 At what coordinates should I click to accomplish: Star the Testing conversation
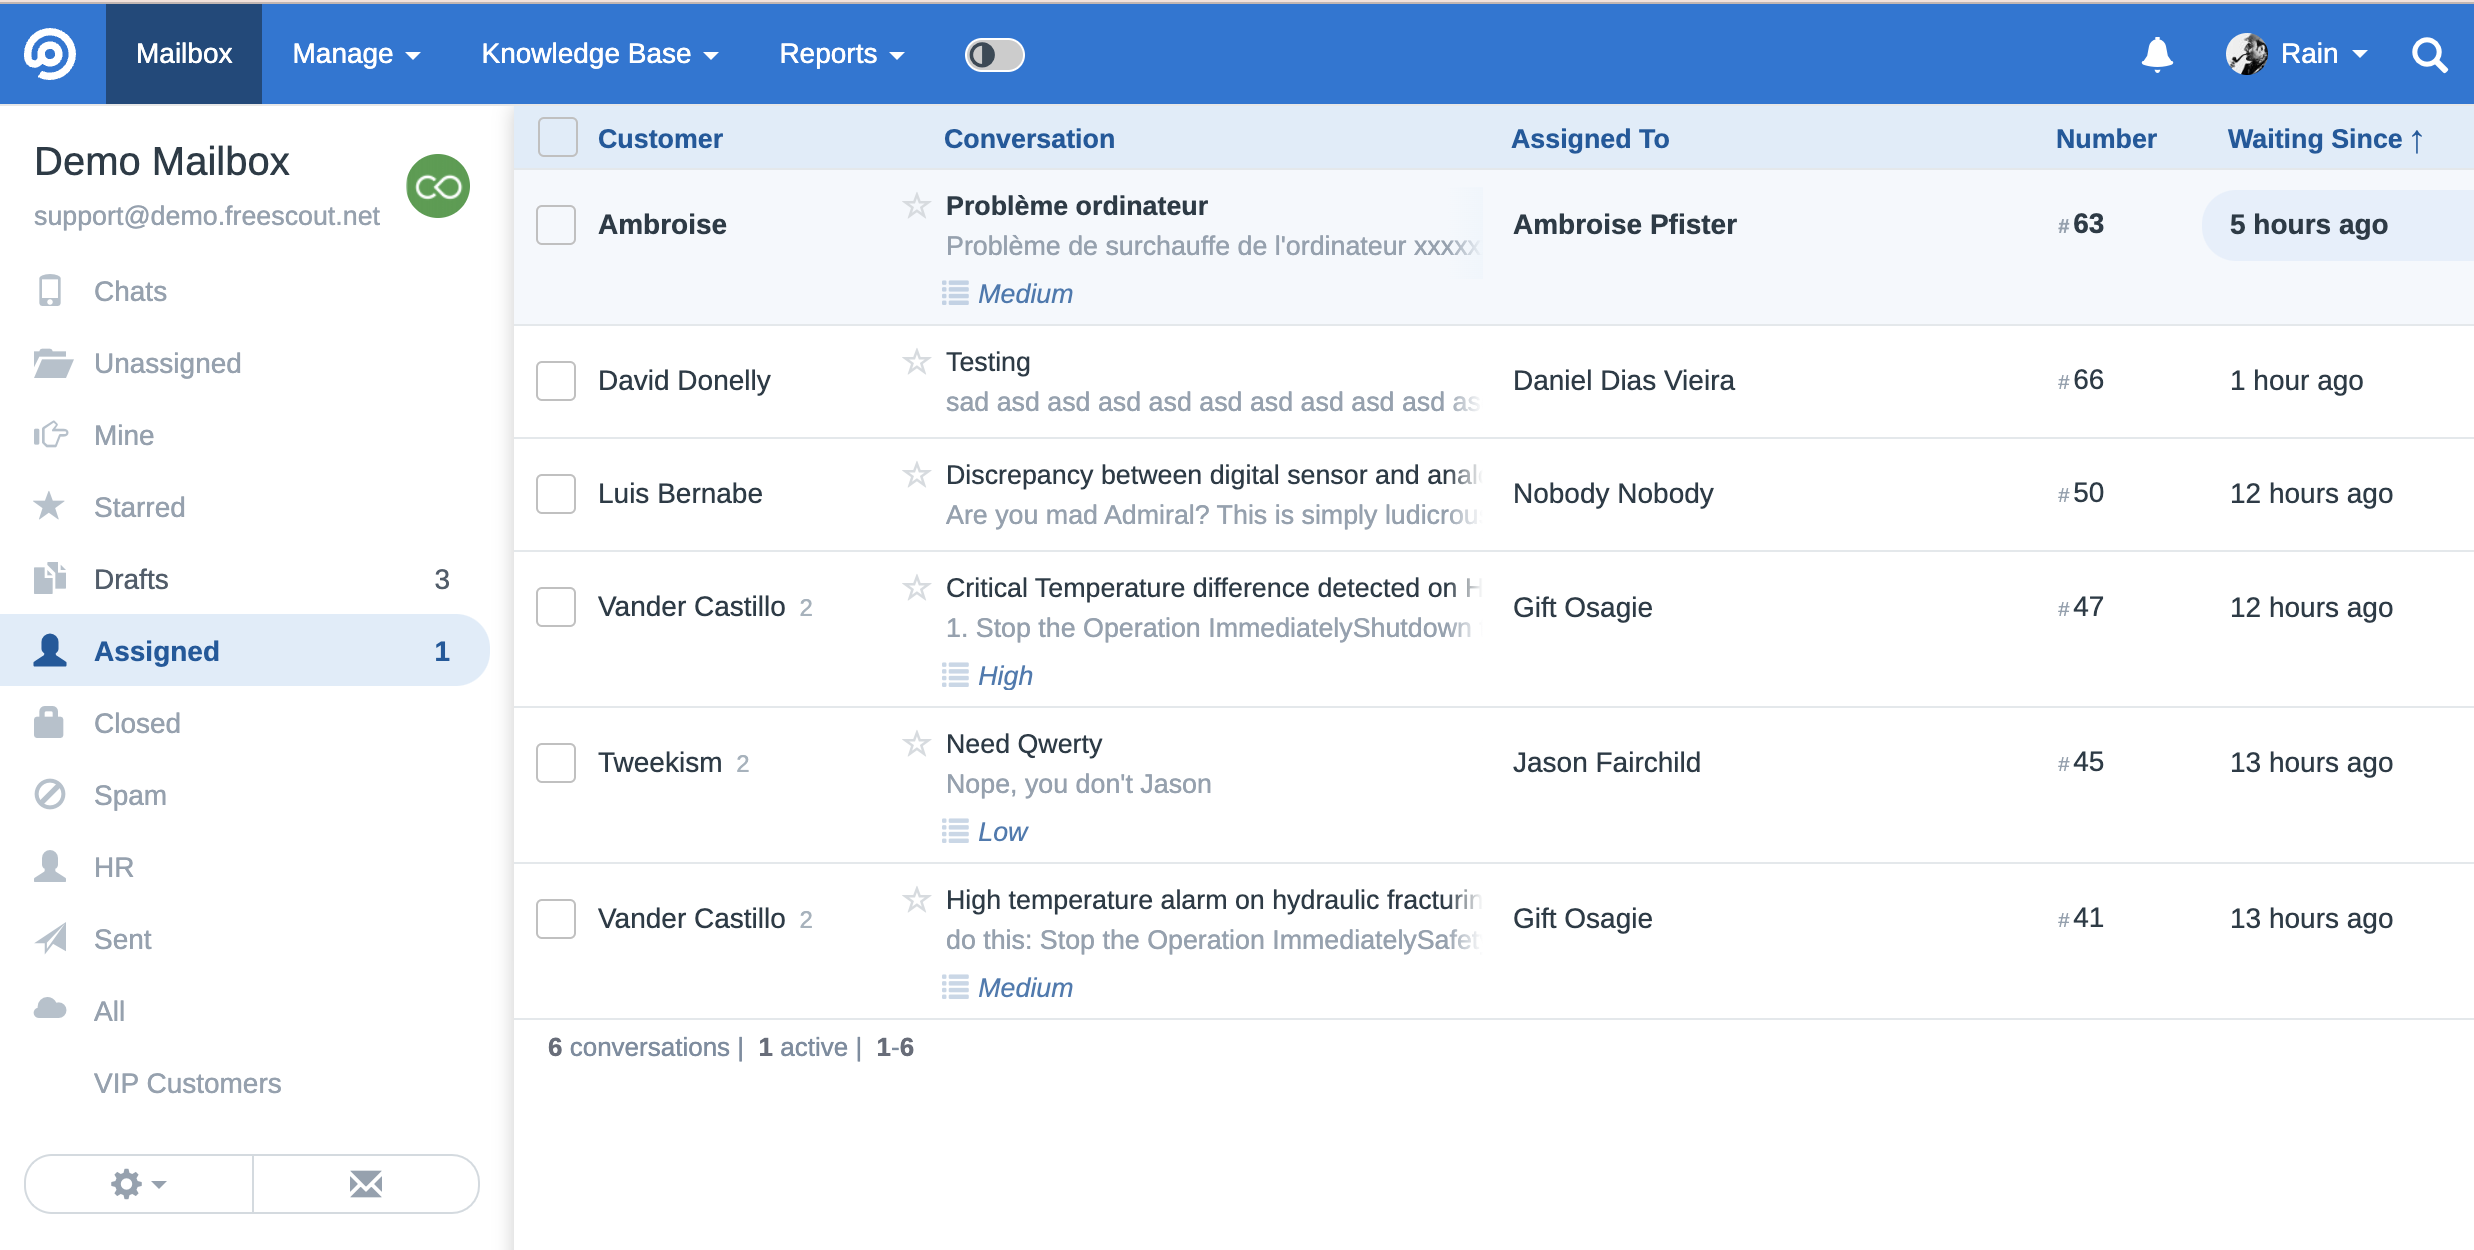click(916, 361)
